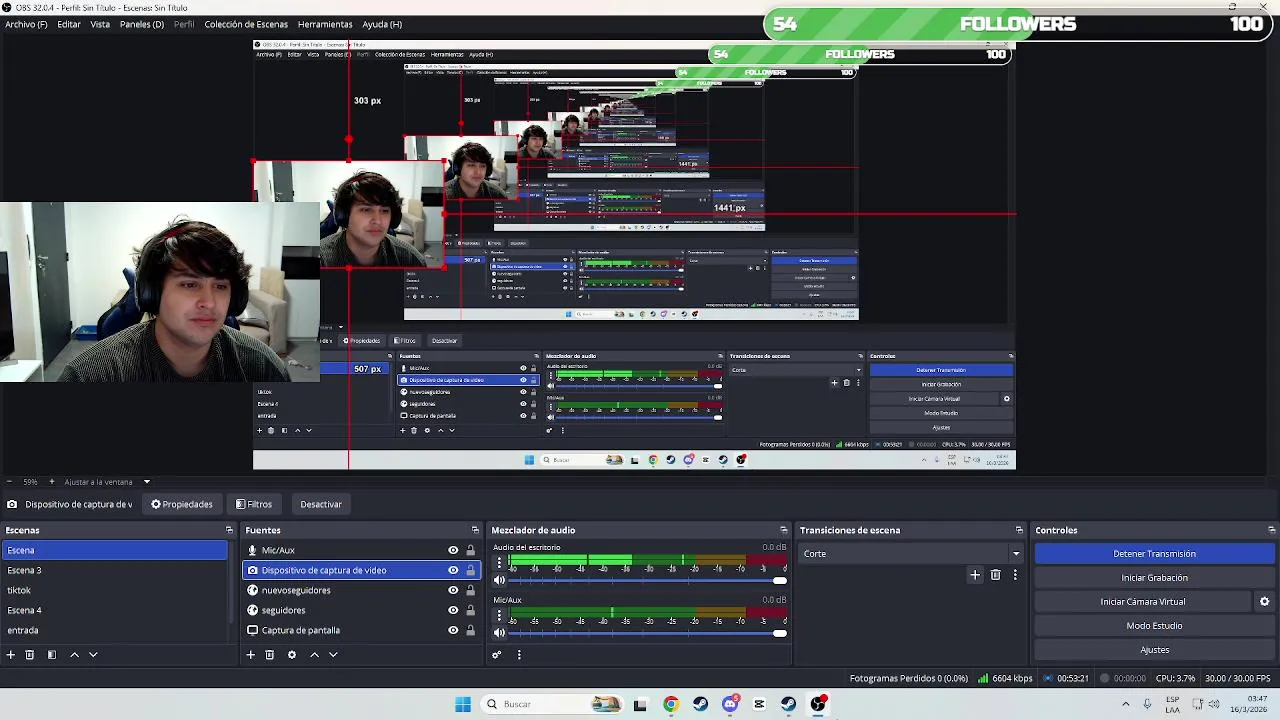Add a scene transition with plus icon

point(975,575)
